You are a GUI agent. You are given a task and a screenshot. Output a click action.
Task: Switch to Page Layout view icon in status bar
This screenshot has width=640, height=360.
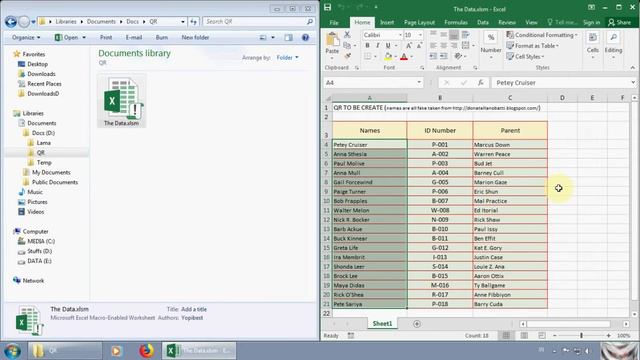click(524, 336)
